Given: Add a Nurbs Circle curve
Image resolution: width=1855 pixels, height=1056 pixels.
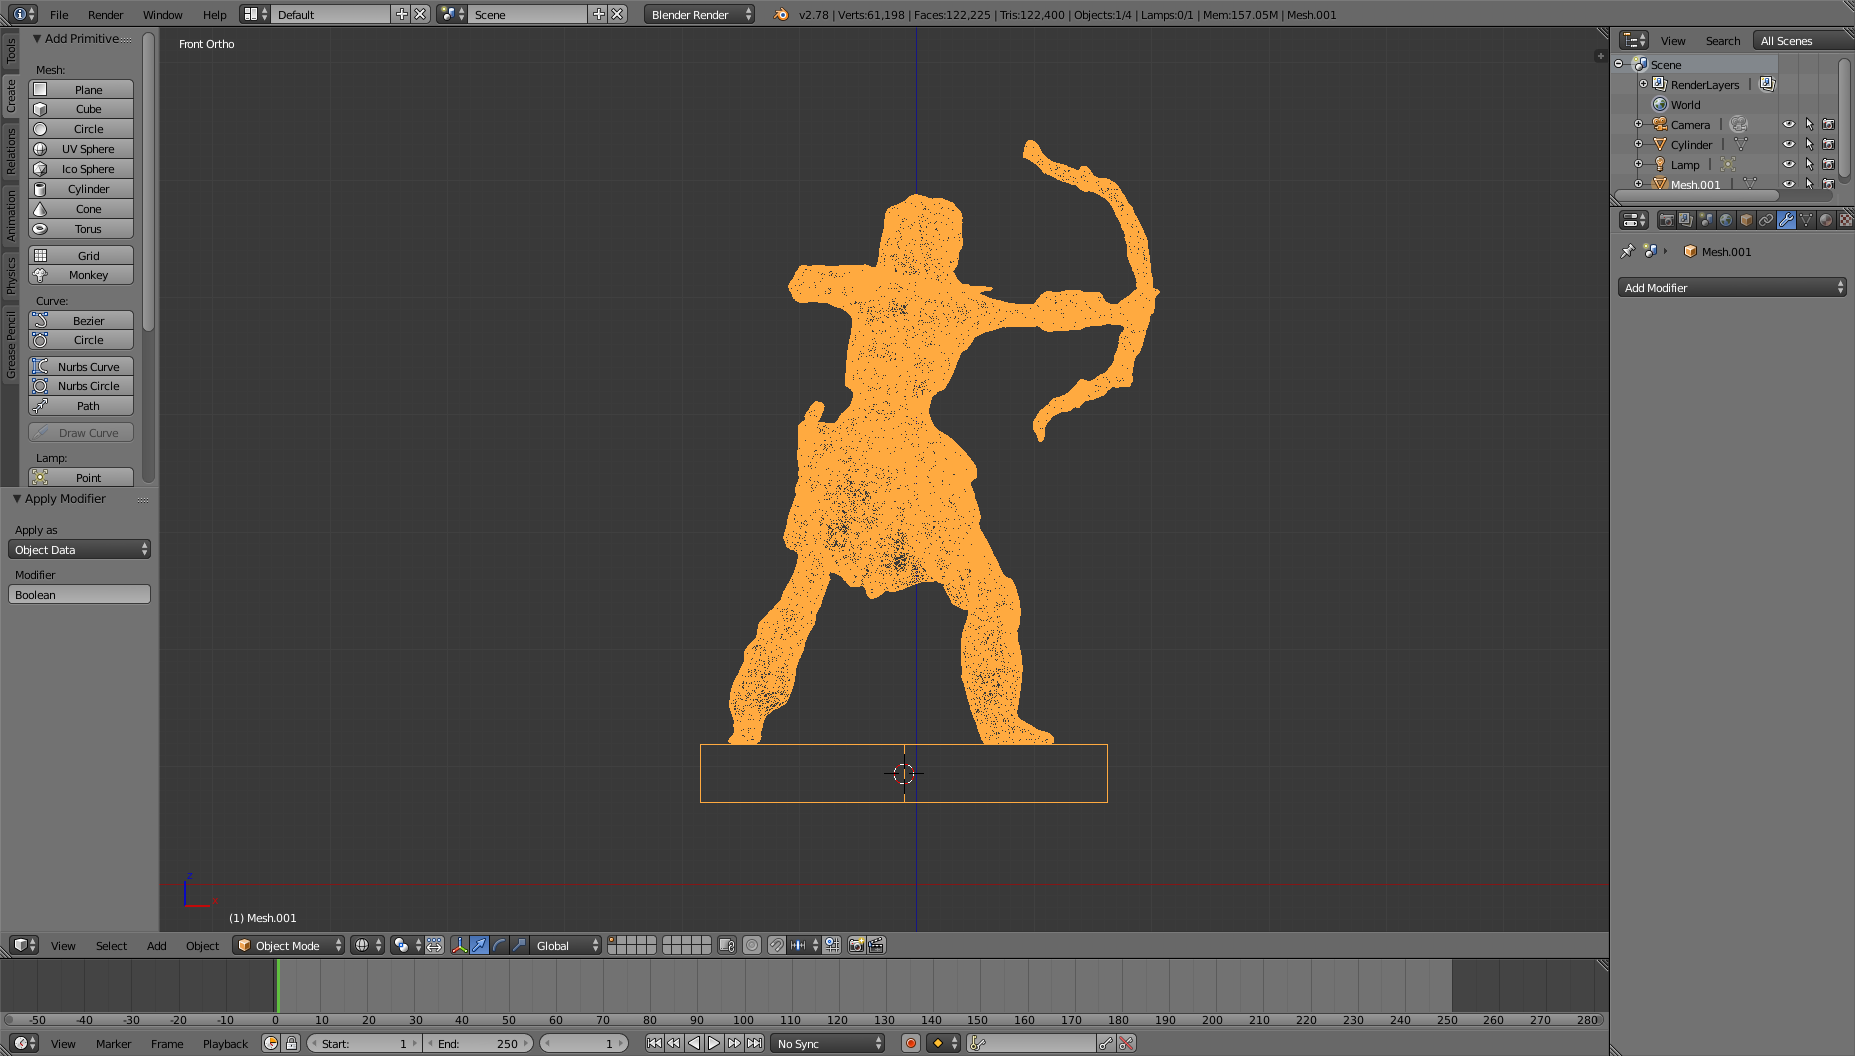Looking at the screenshot, I should [x=81, y=386].
